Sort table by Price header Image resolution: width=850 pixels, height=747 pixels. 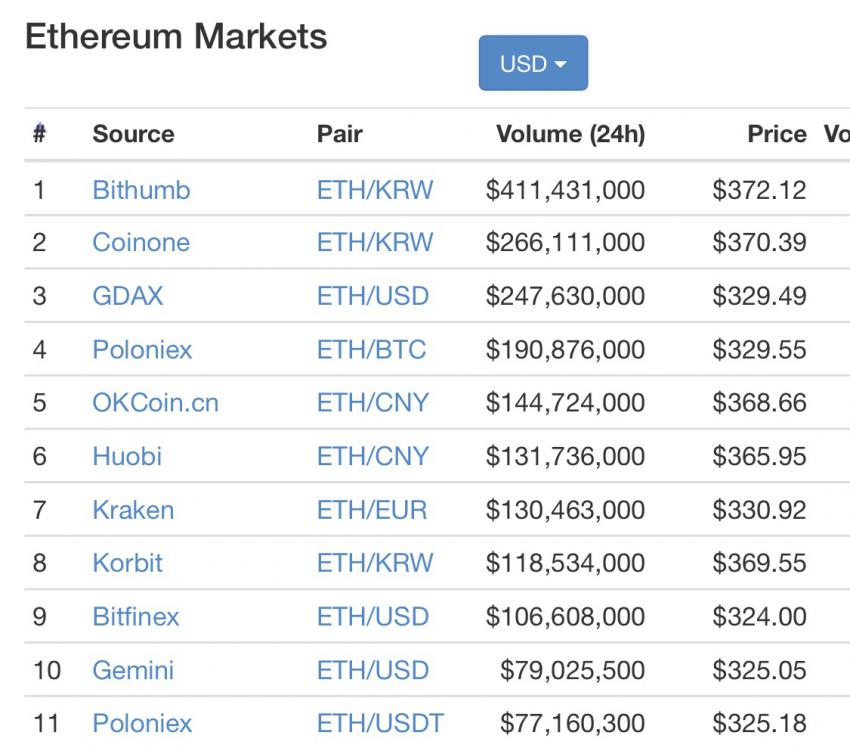tap(777, 133)
